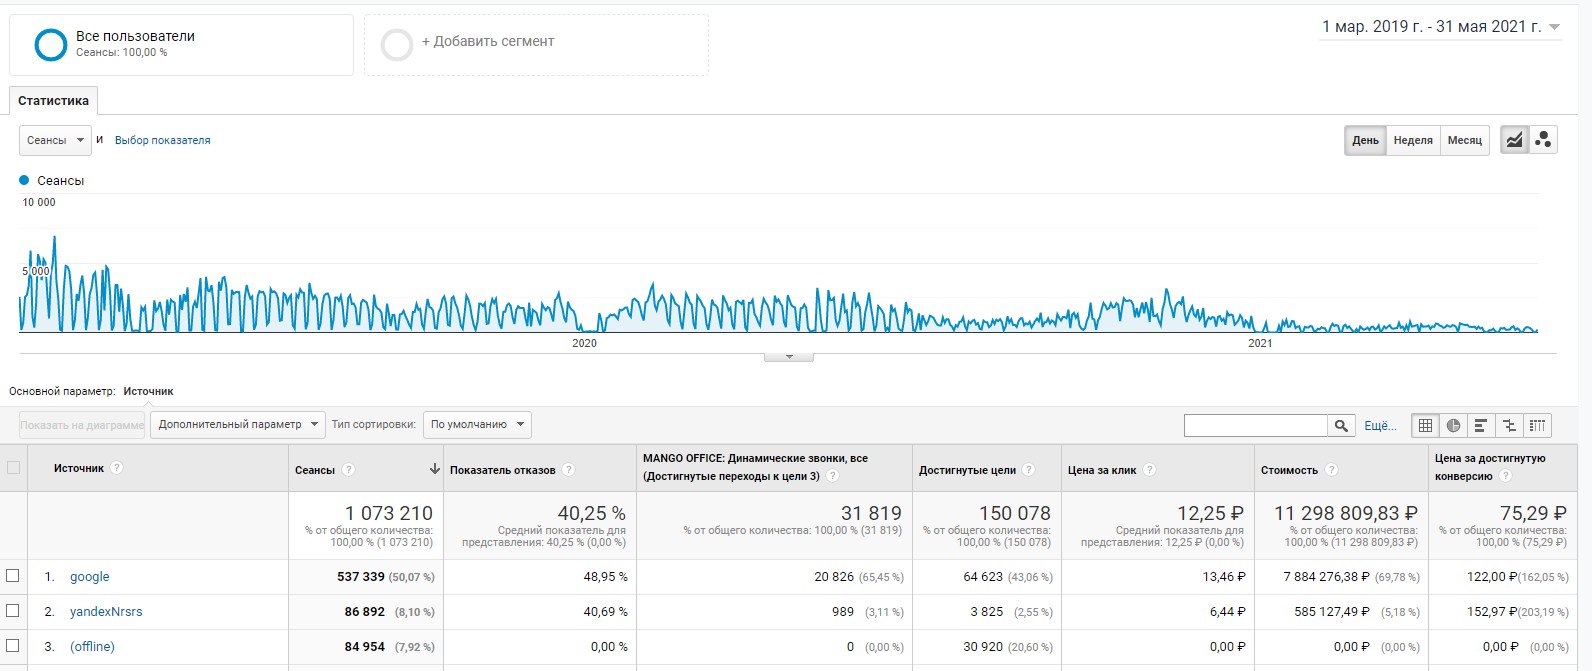1592x671 pixels.
Task: Open the По умолчанию sort type dropdown
Action: [x=477, y=425]
